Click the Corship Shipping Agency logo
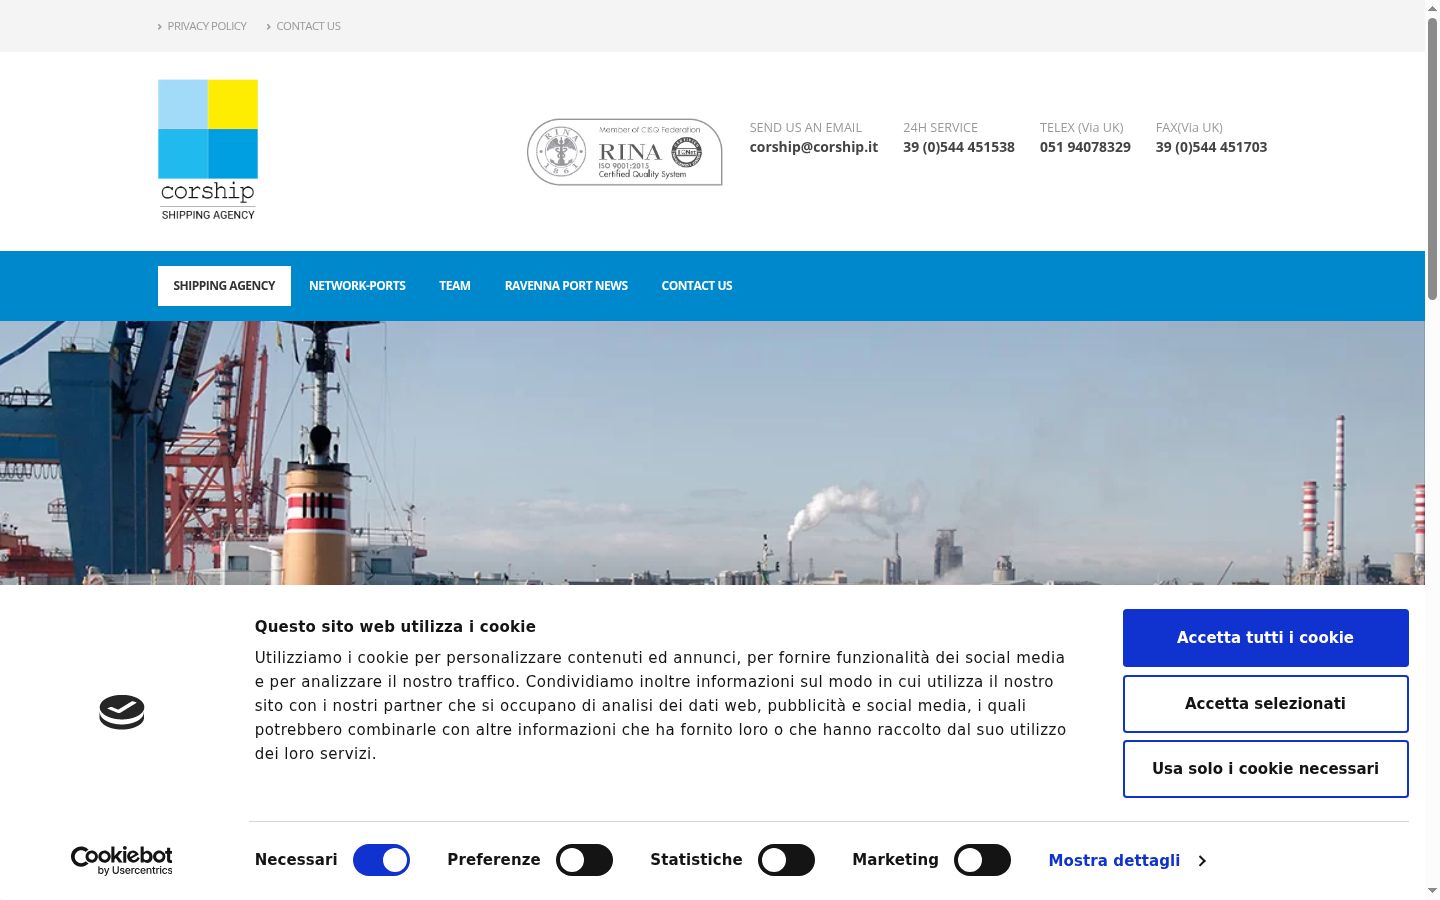Screen dimensions: 1440x900 (x=208, y=150)
